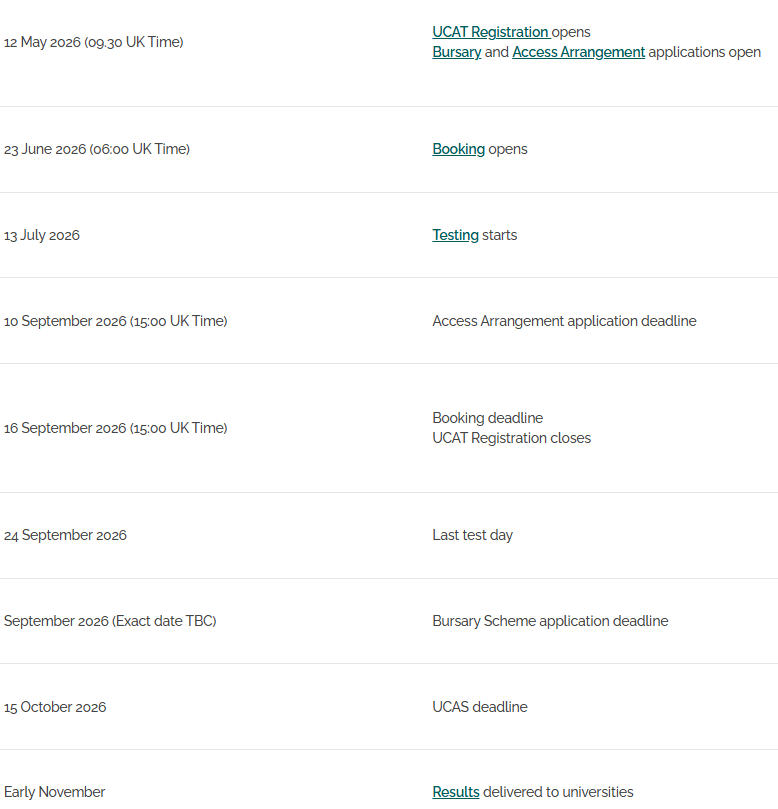Screen dimensions: 778x809
Task: Click the 10 September 2026 date text
Action: [x=115, y=321]
